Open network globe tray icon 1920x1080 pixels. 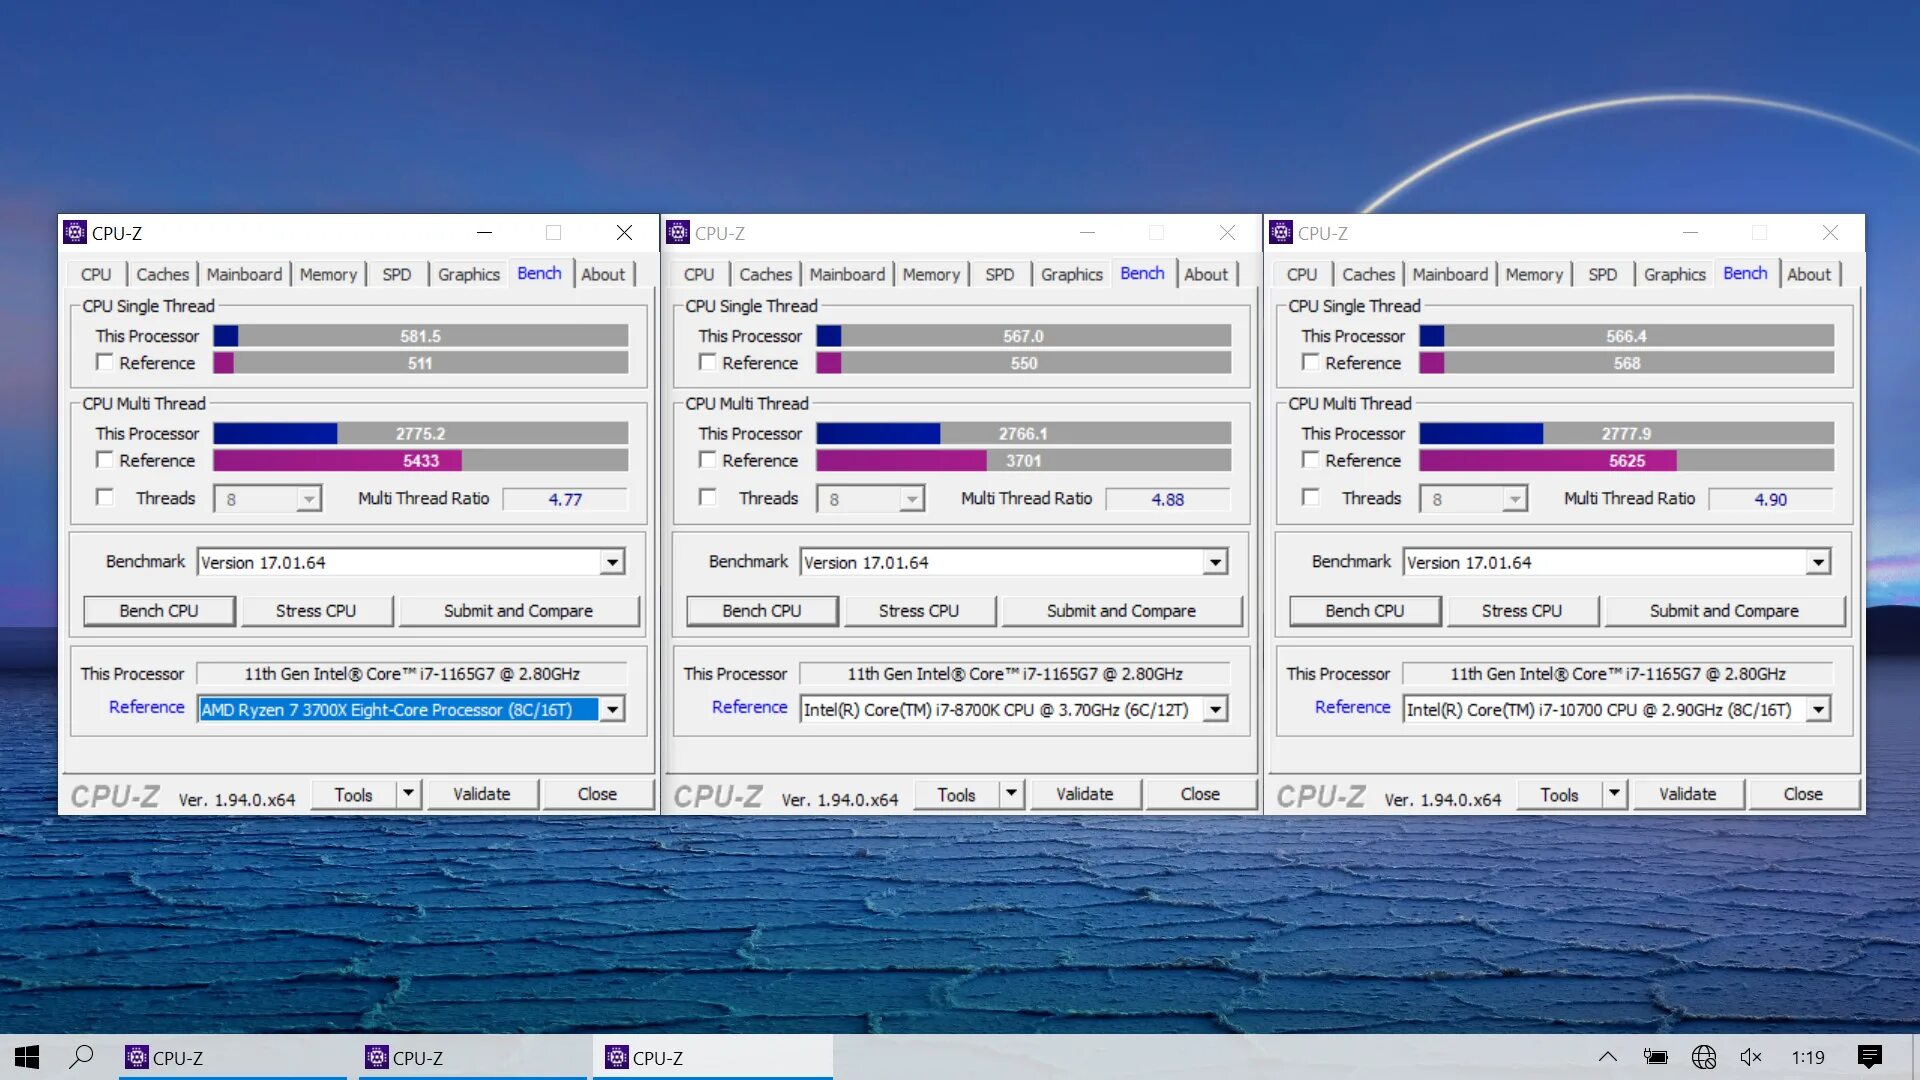[x=1703, y=1057]
